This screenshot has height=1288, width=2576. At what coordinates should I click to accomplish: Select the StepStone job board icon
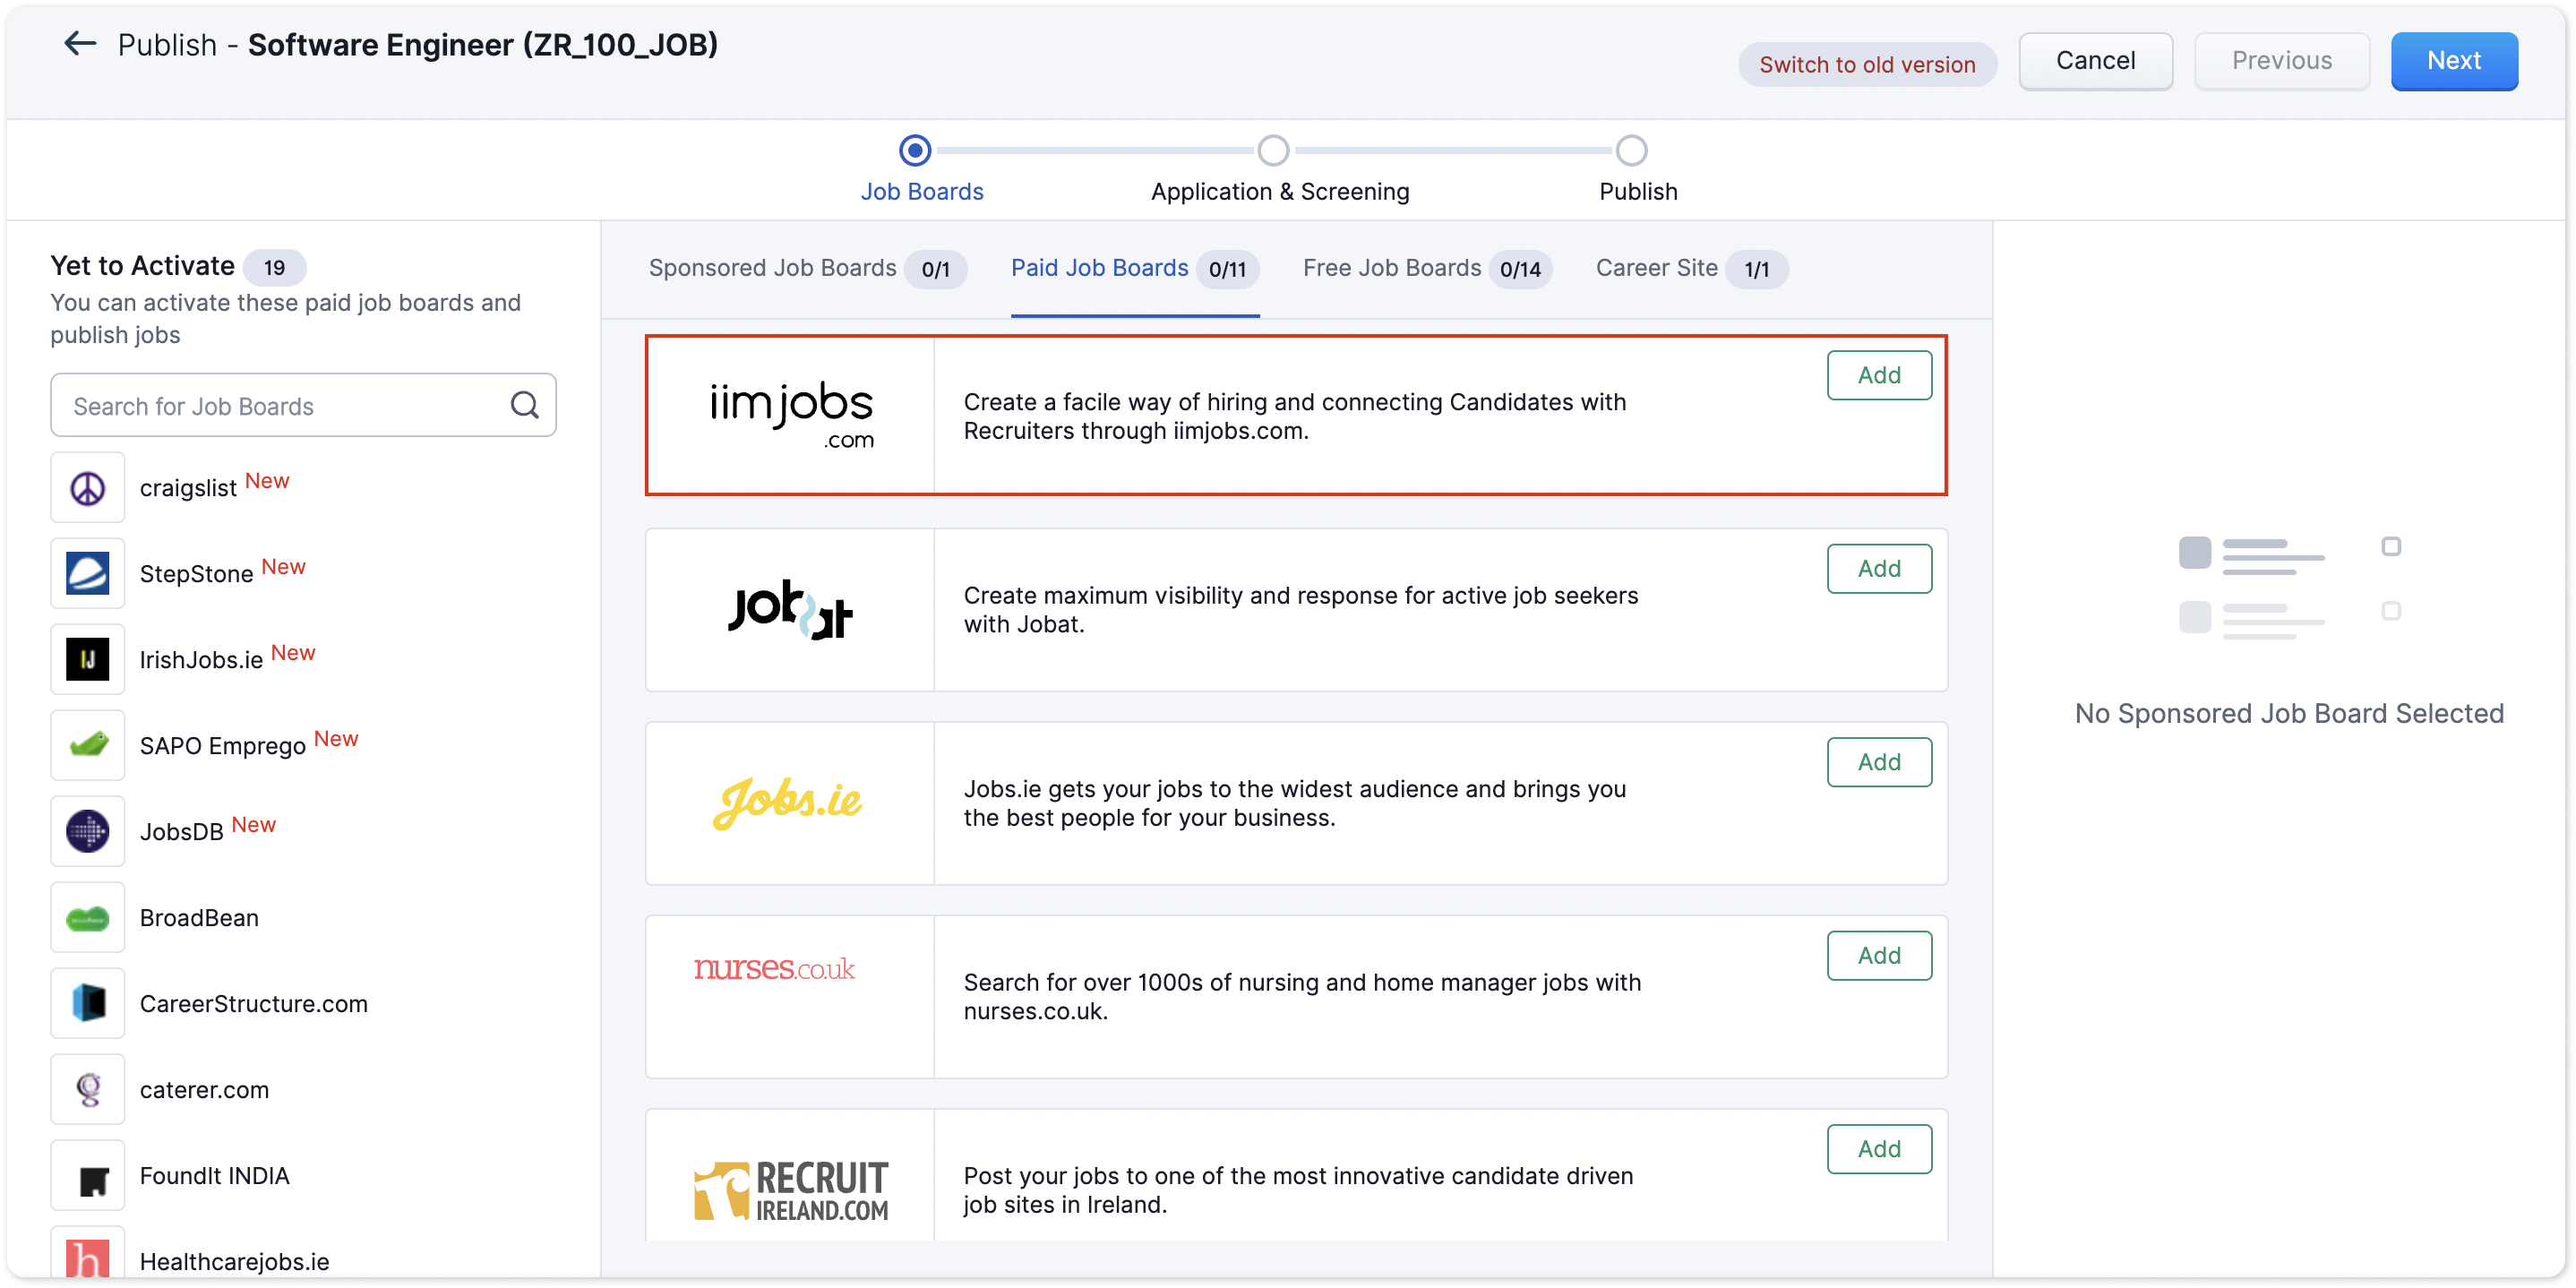pos(88,574)
